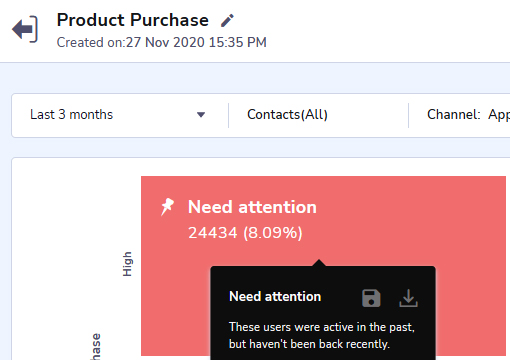Click the App channel value
Image resolution: width=510 pixels, height=360 pixels.
[499, 115]
